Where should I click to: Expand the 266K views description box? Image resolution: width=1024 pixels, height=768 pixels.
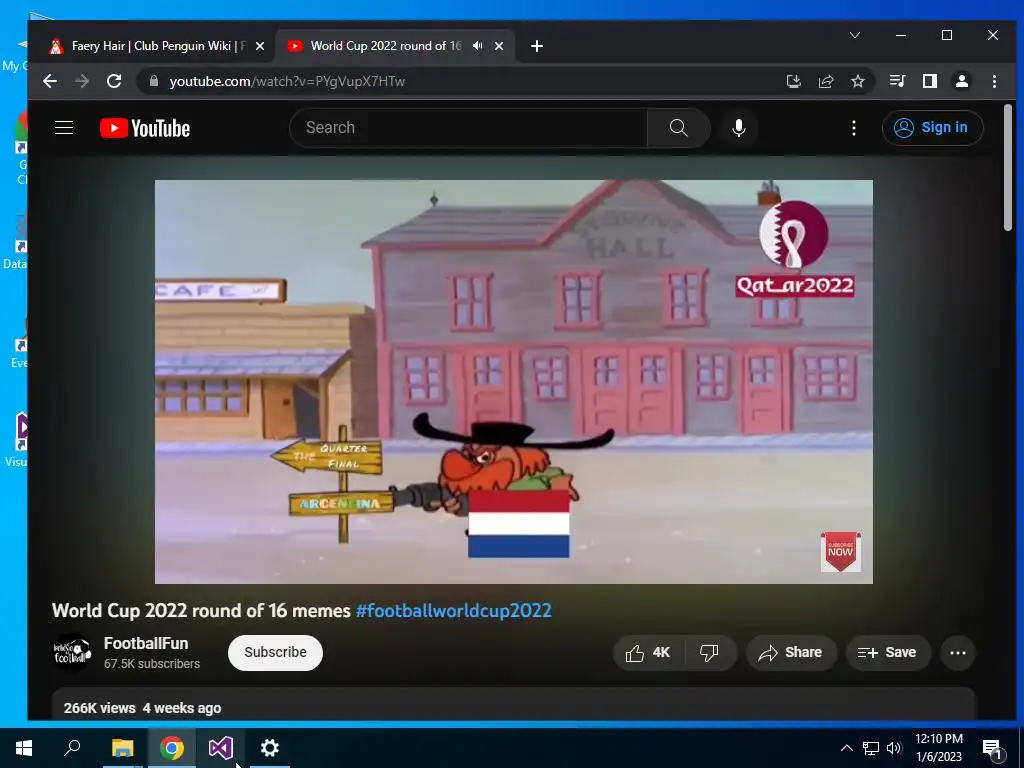(x=513, y=704)
